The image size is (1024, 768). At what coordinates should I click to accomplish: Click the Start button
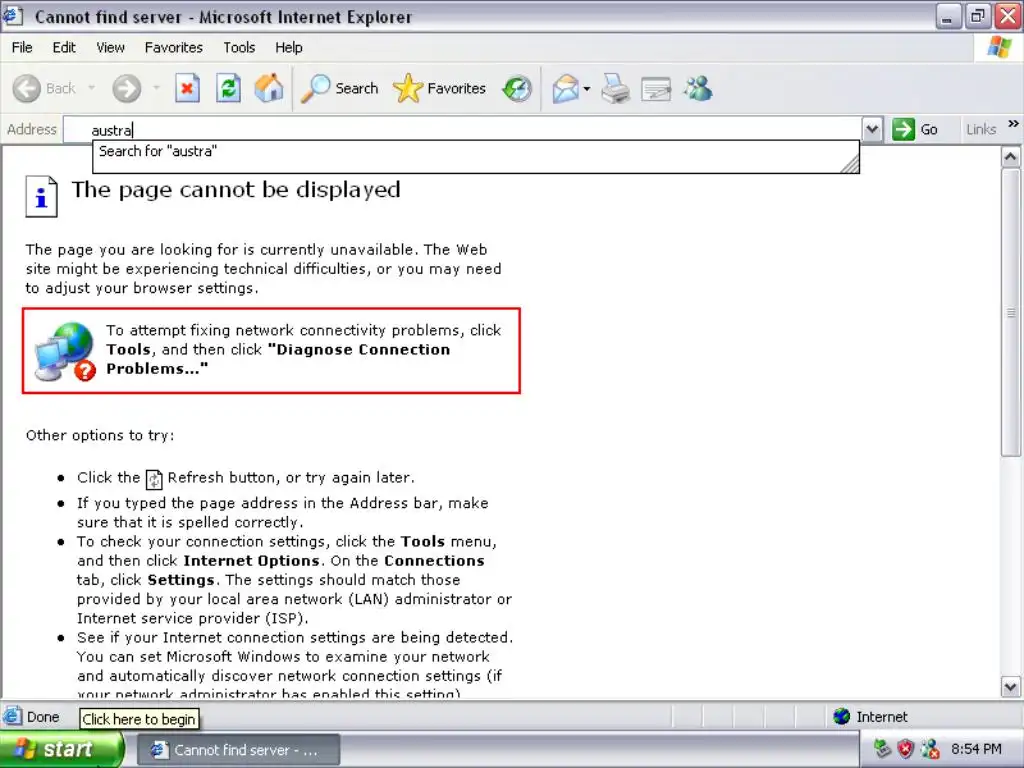(61, 749)
